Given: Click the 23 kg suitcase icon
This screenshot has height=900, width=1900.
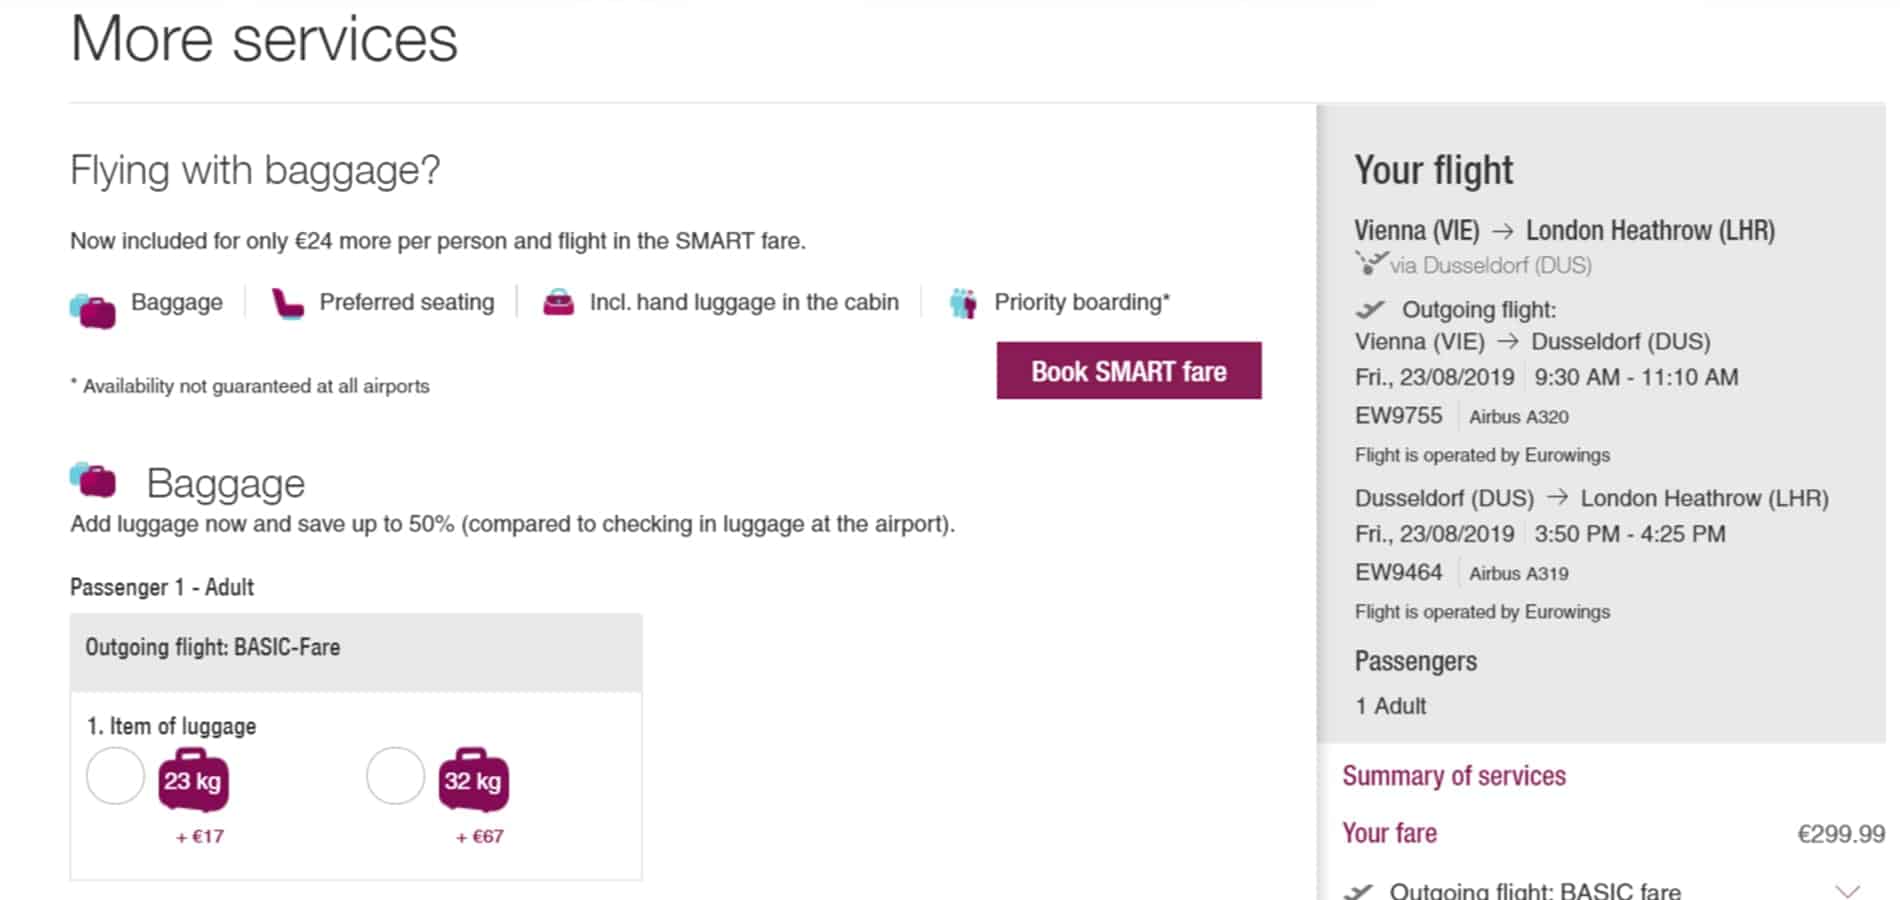Looking at the screenshot, I should click(x=193, y=779).
